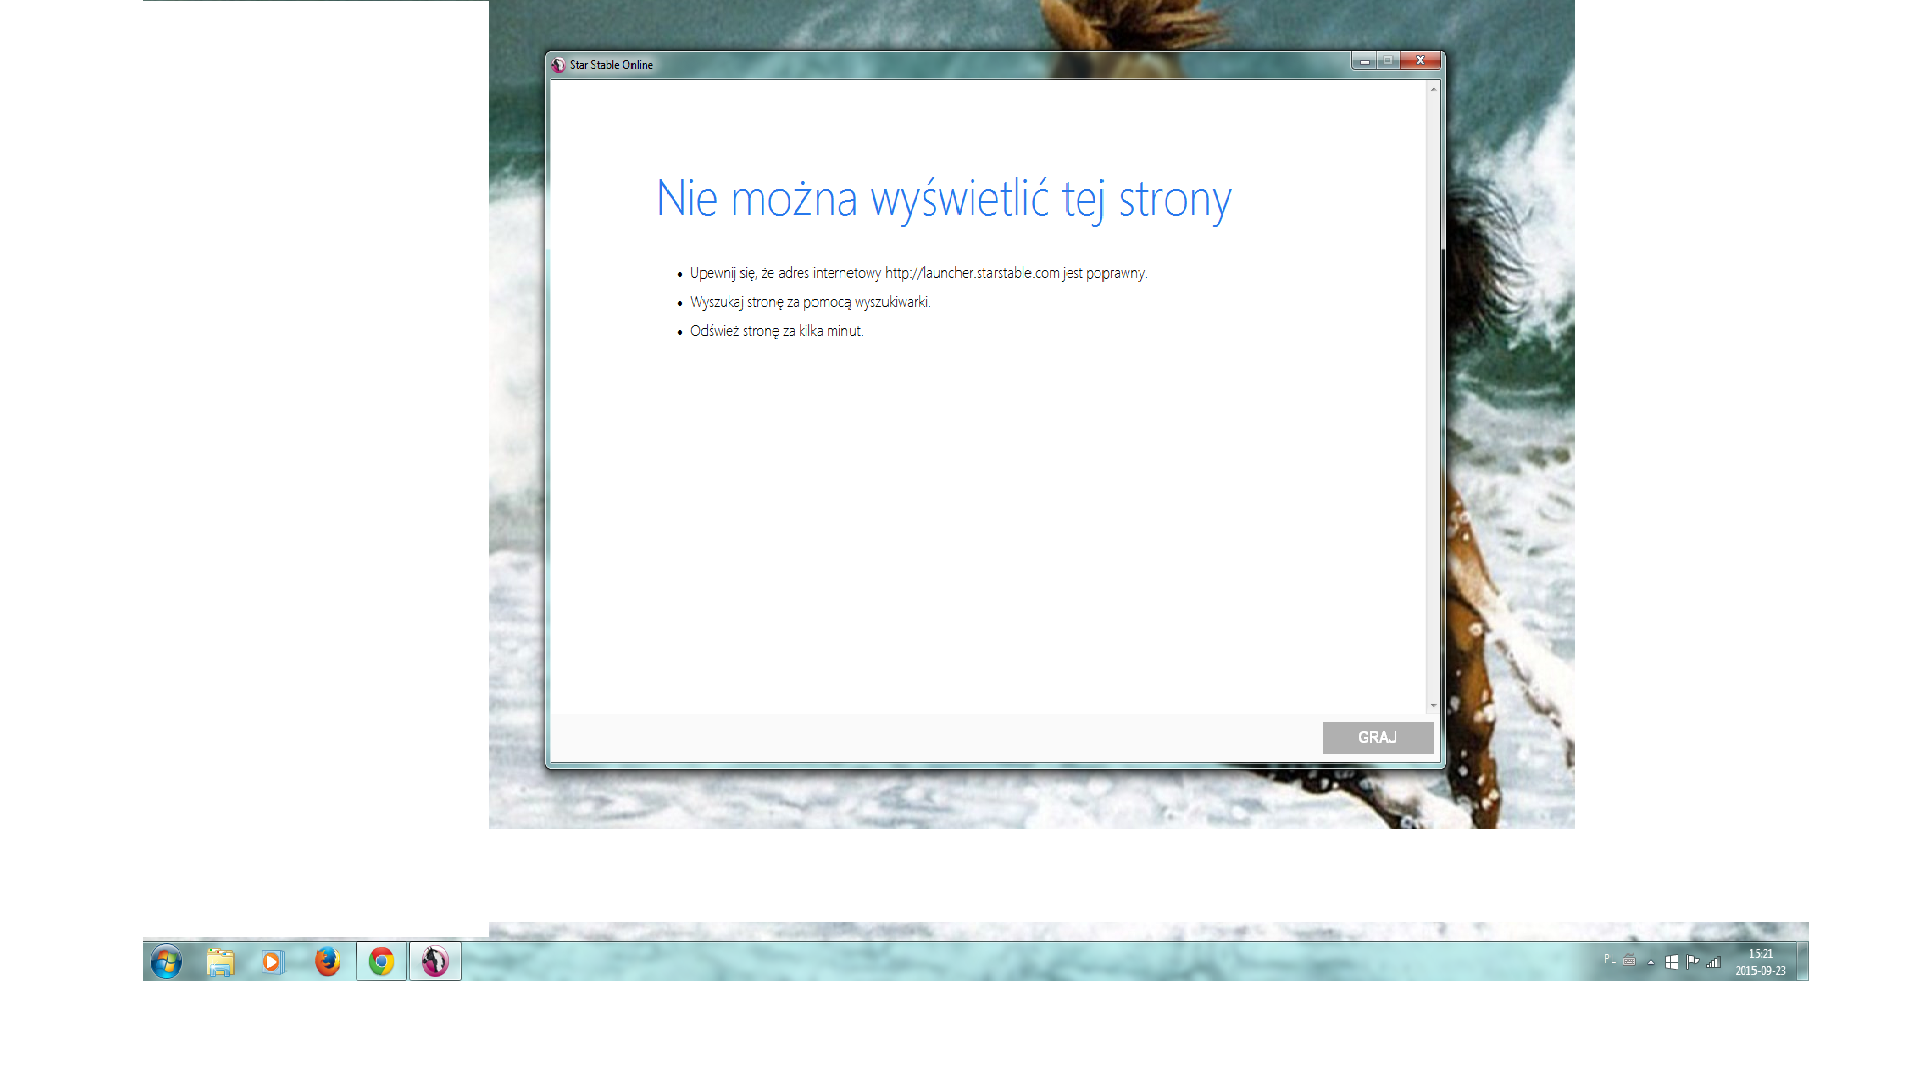The image size is (1920, 1080).
Task: Click the on-screen keyboard tray icon
Action: point(1629,961)
